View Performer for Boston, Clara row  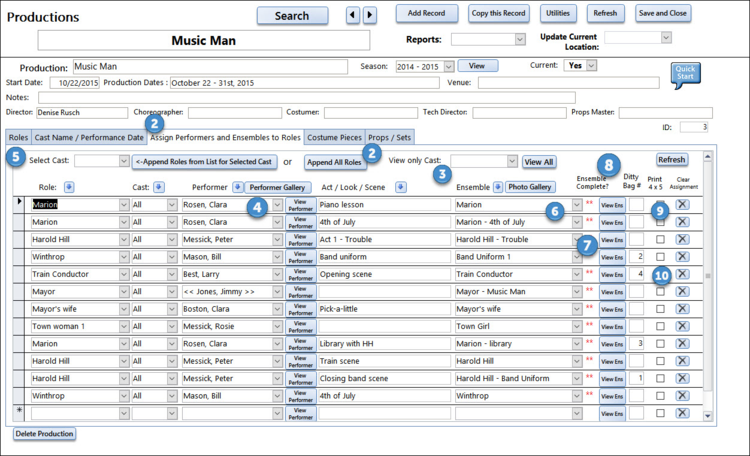(x=300, y=309)
